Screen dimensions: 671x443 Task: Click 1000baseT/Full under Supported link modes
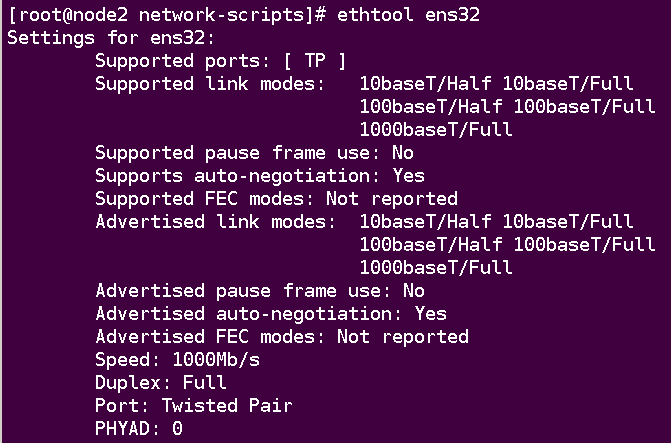[x=436, y=130]
